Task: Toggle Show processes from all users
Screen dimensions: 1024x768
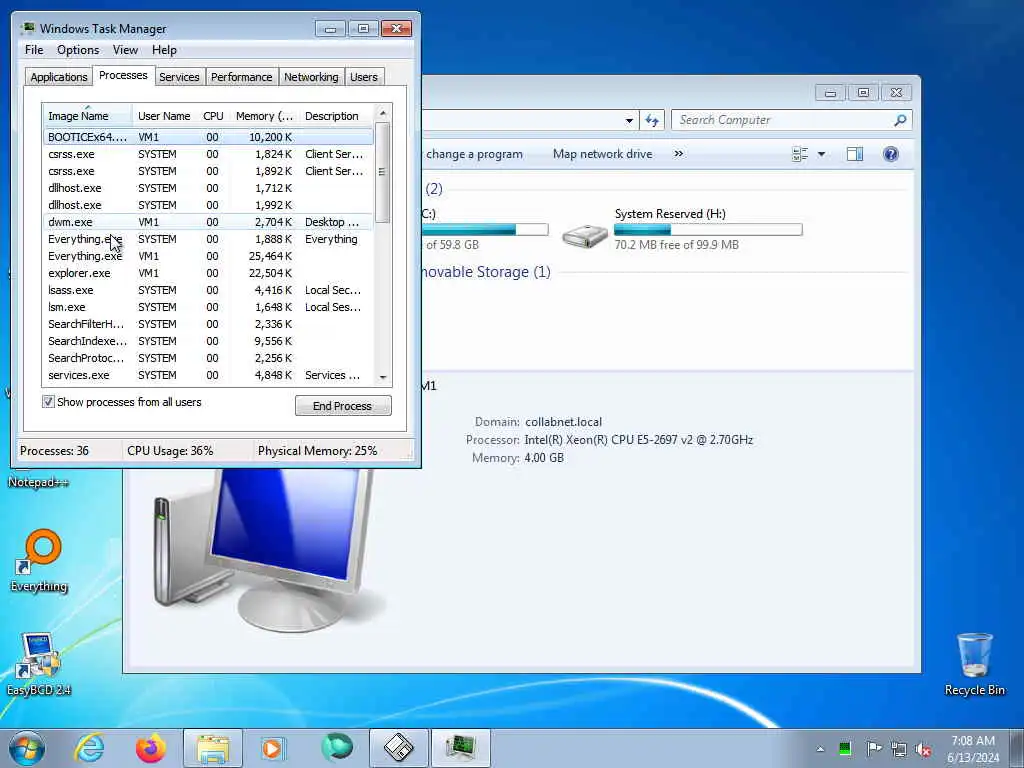Action: point(48,402)
